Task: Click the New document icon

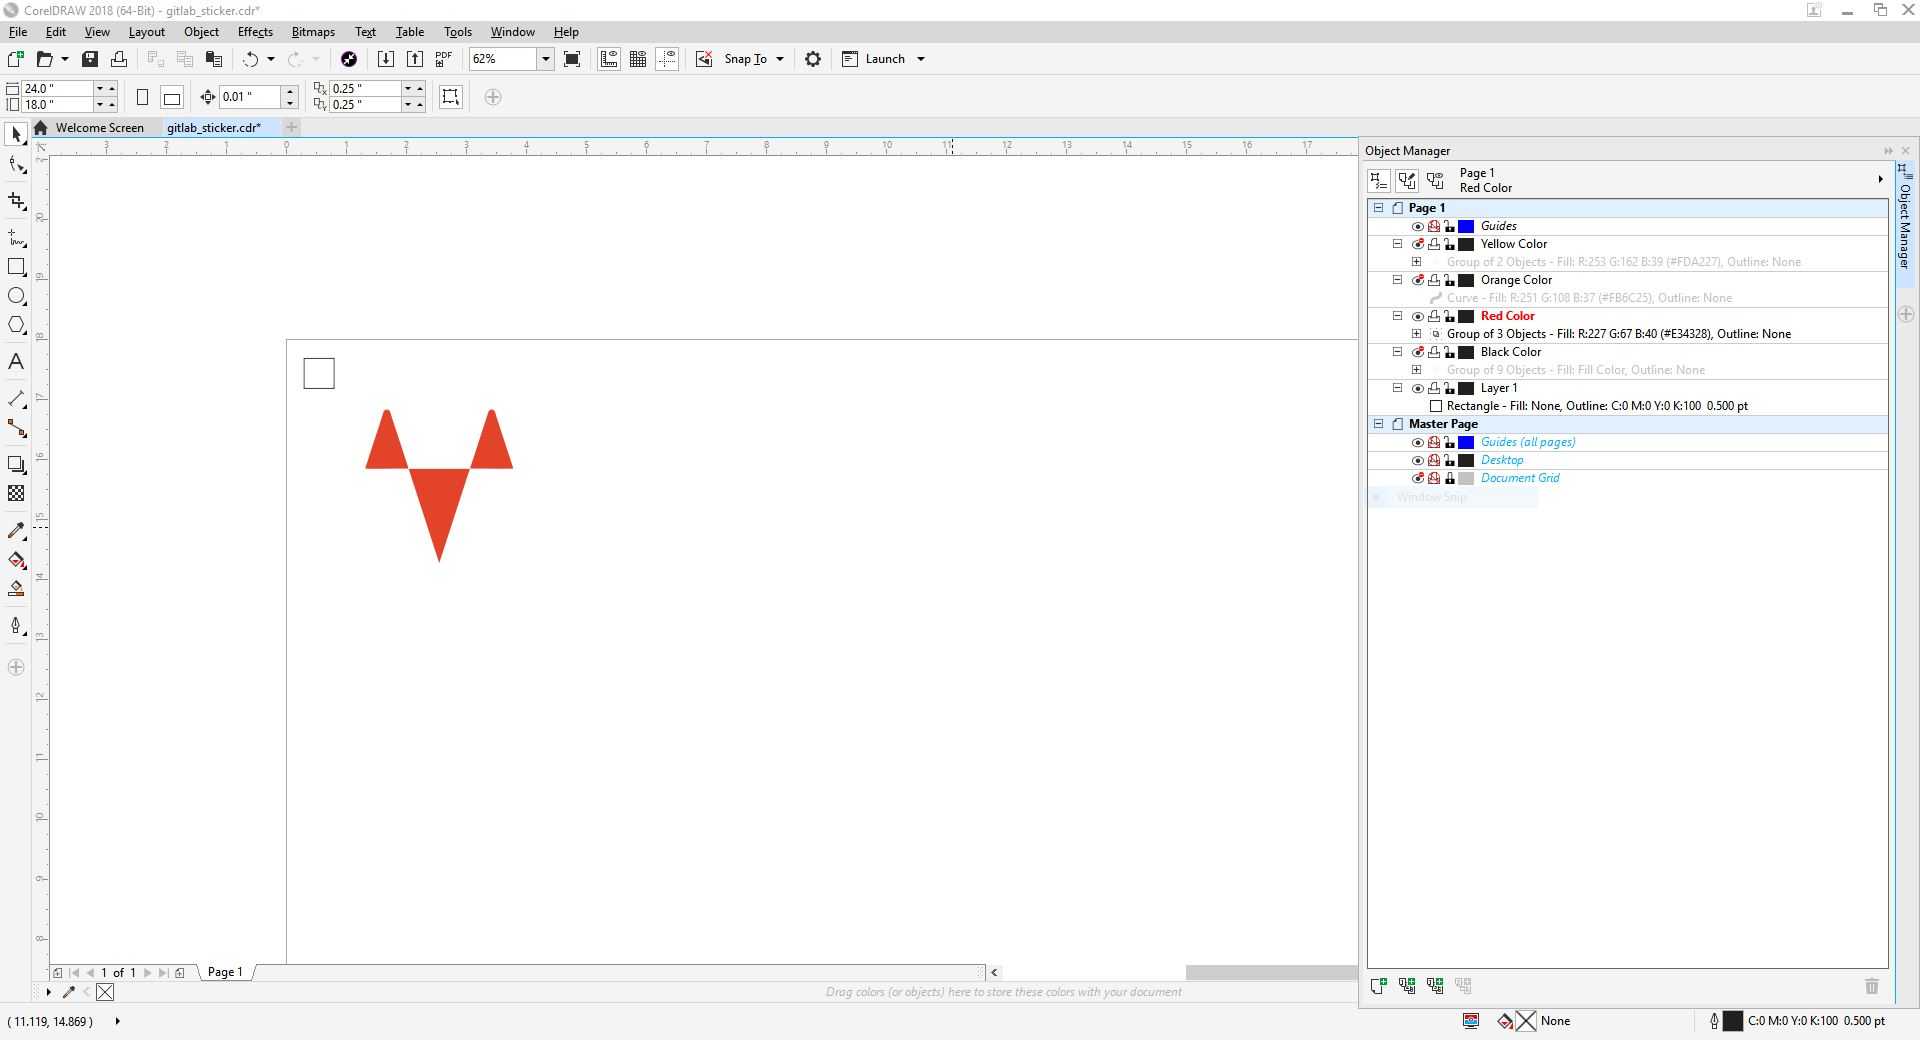Action: click(16, 59)
